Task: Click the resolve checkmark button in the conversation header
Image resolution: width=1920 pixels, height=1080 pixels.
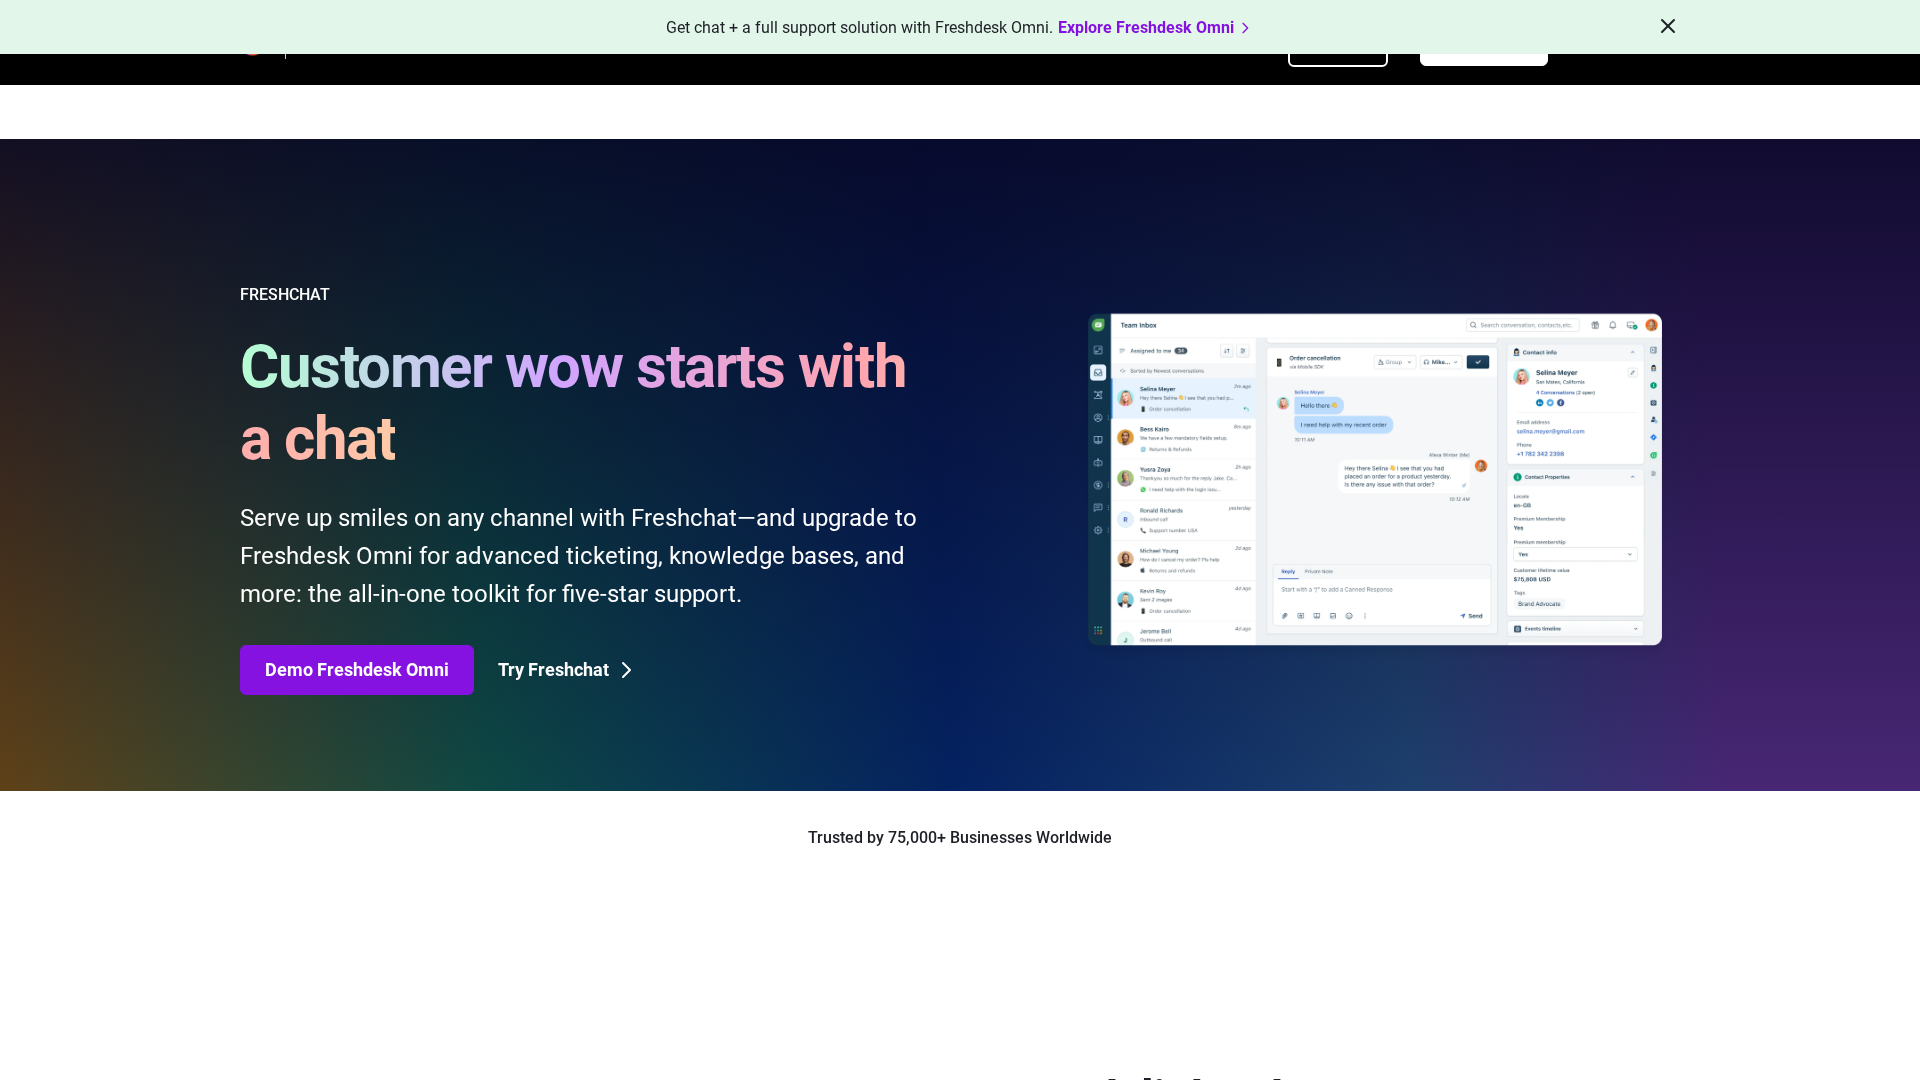Action: click(x=1477, y=362)
